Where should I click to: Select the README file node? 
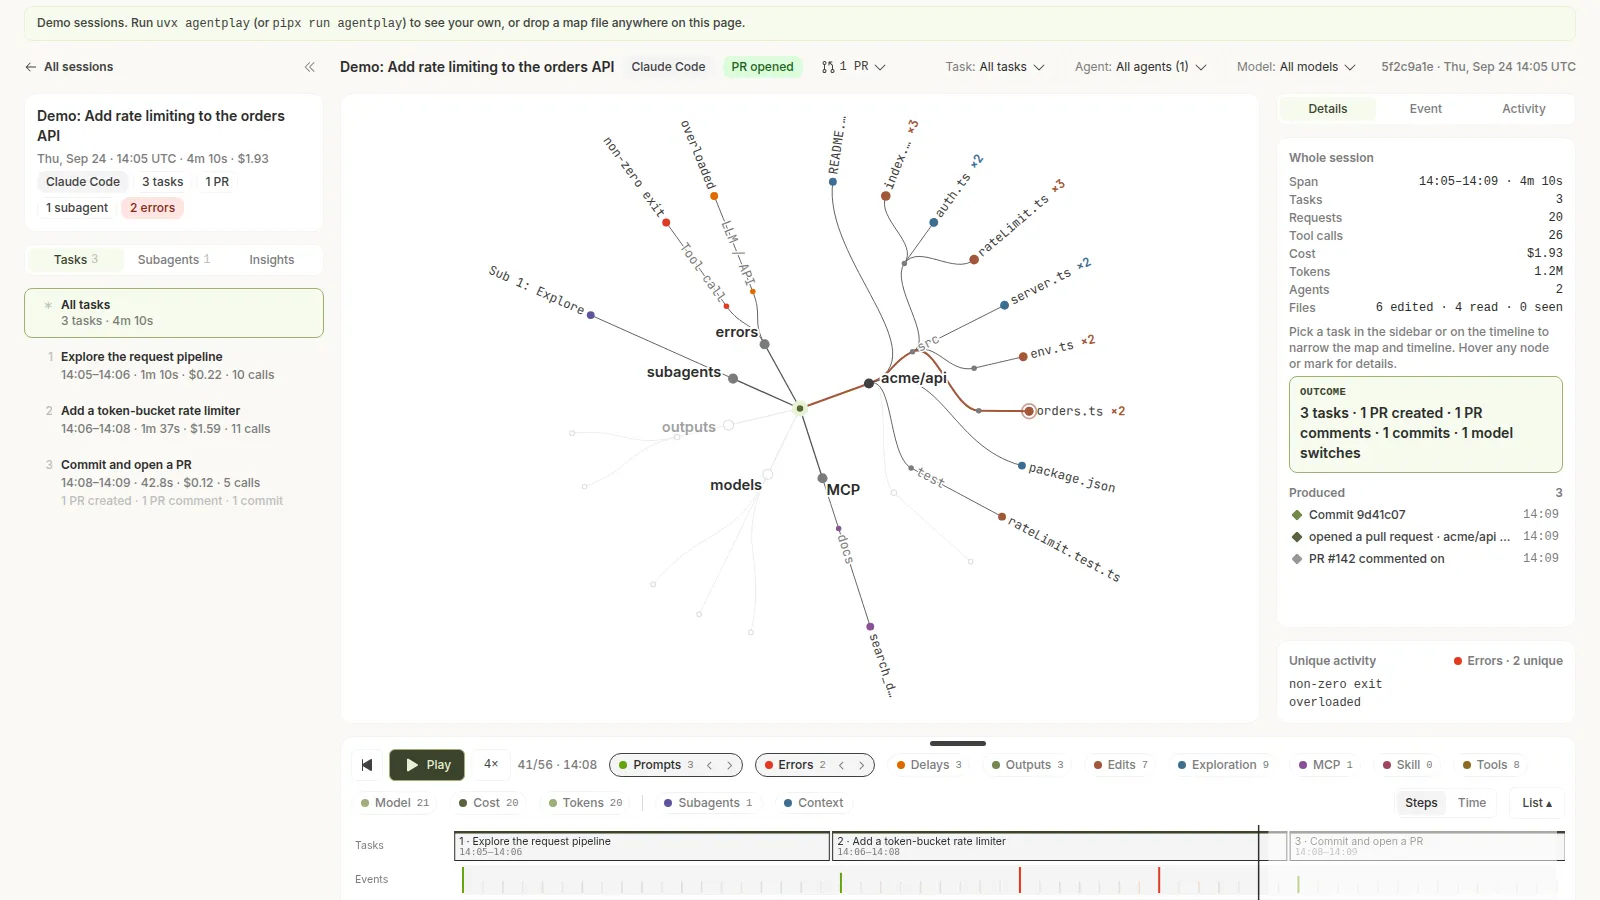click(833, 182)
